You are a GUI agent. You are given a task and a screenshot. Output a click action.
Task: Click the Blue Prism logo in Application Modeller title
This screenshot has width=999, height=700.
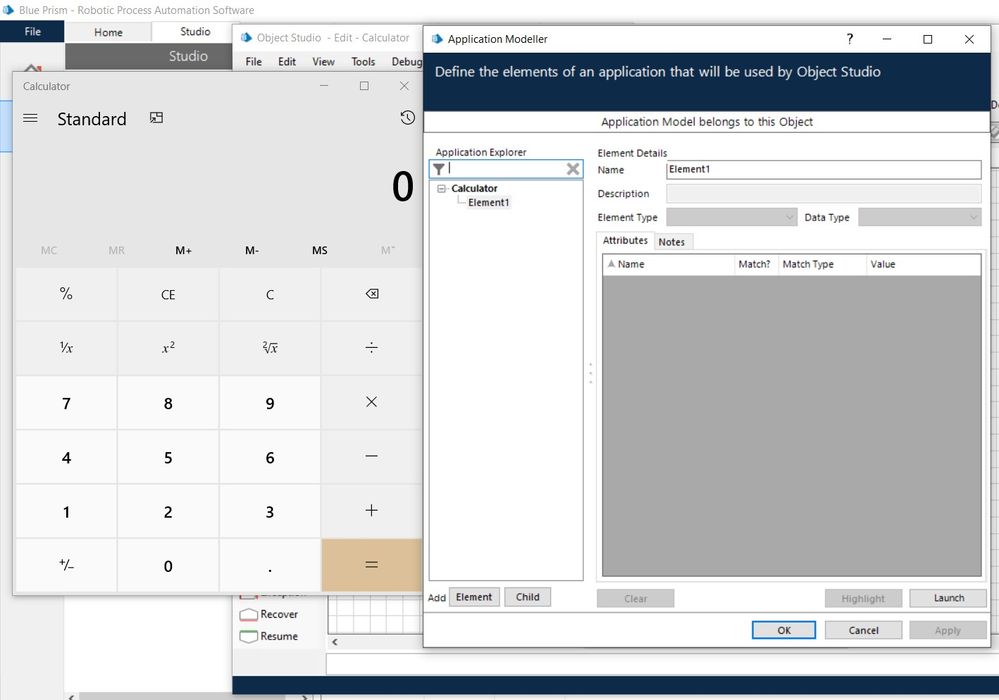pos(437,39)
